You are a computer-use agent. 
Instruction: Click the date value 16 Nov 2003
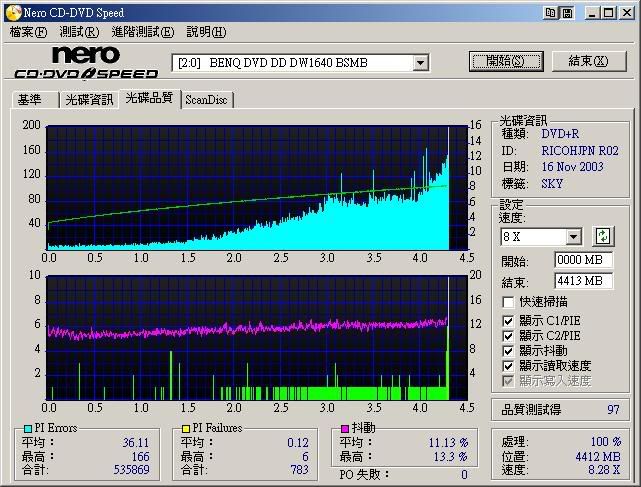click(572, 167)
